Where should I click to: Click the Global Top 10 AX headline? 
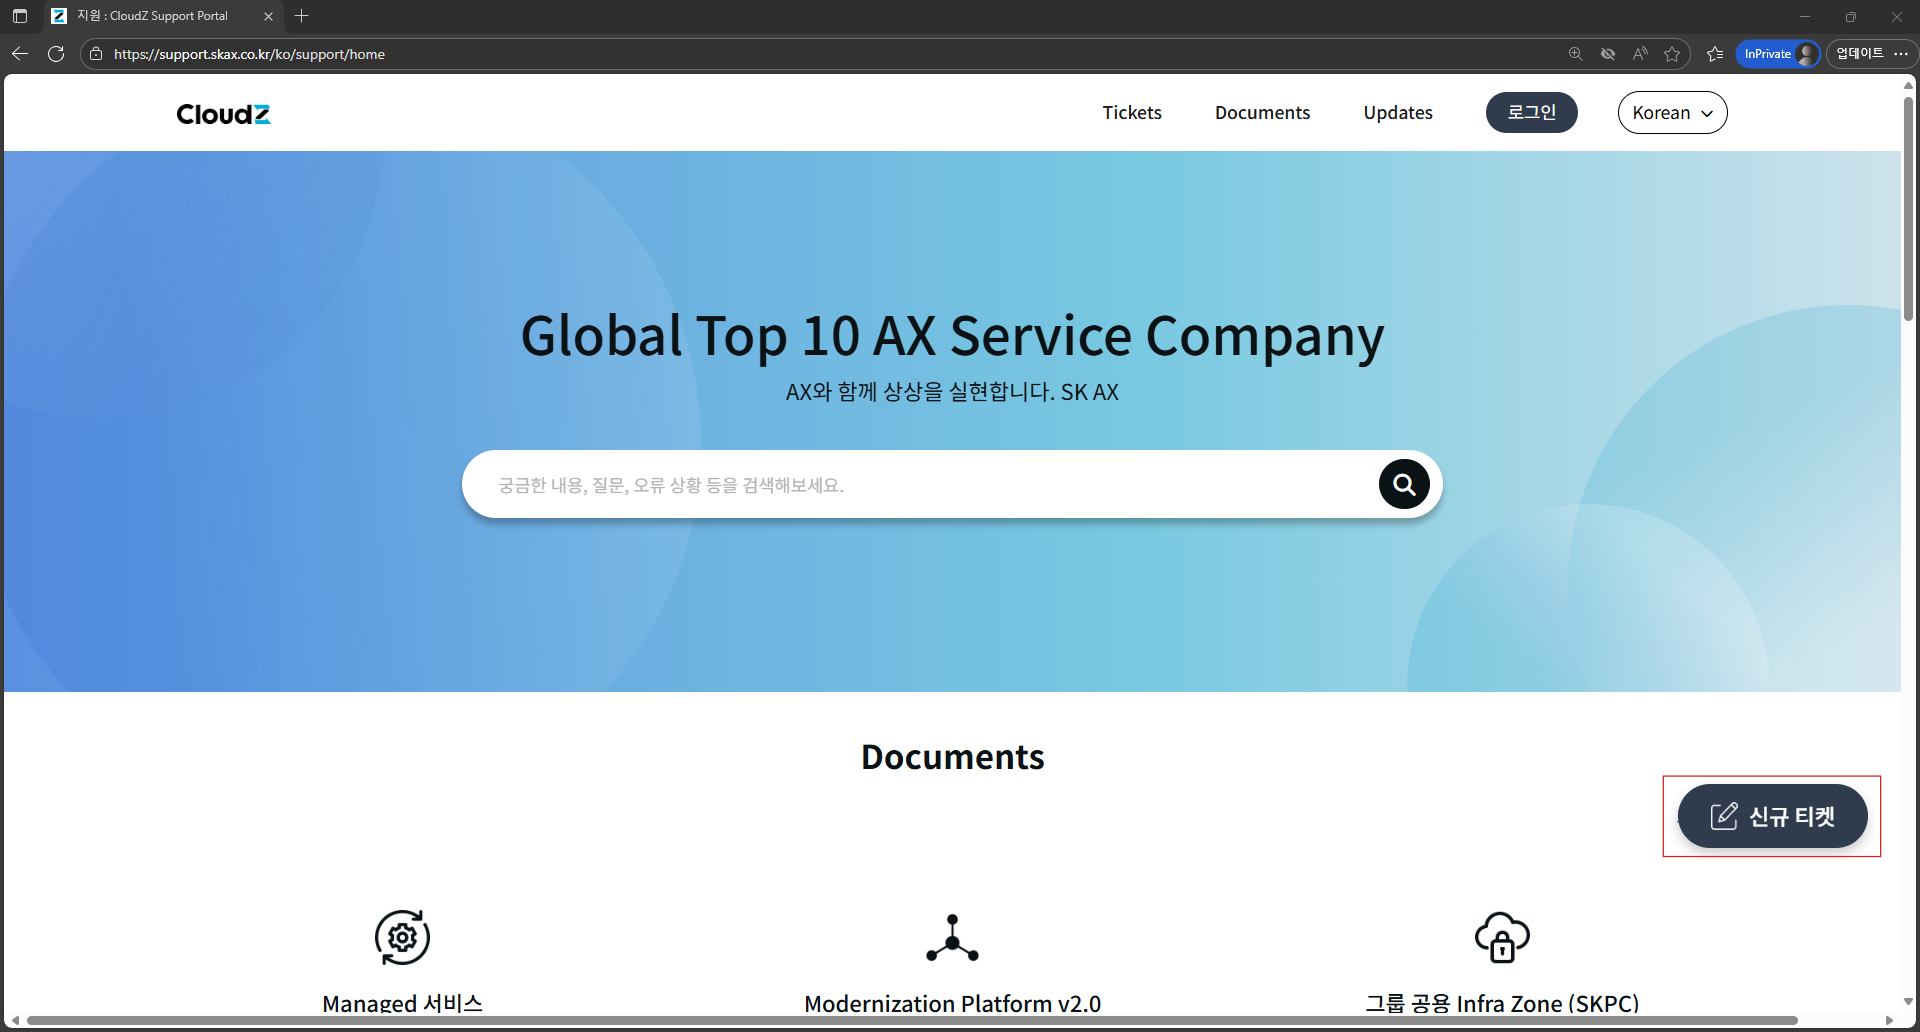(952, 336)
